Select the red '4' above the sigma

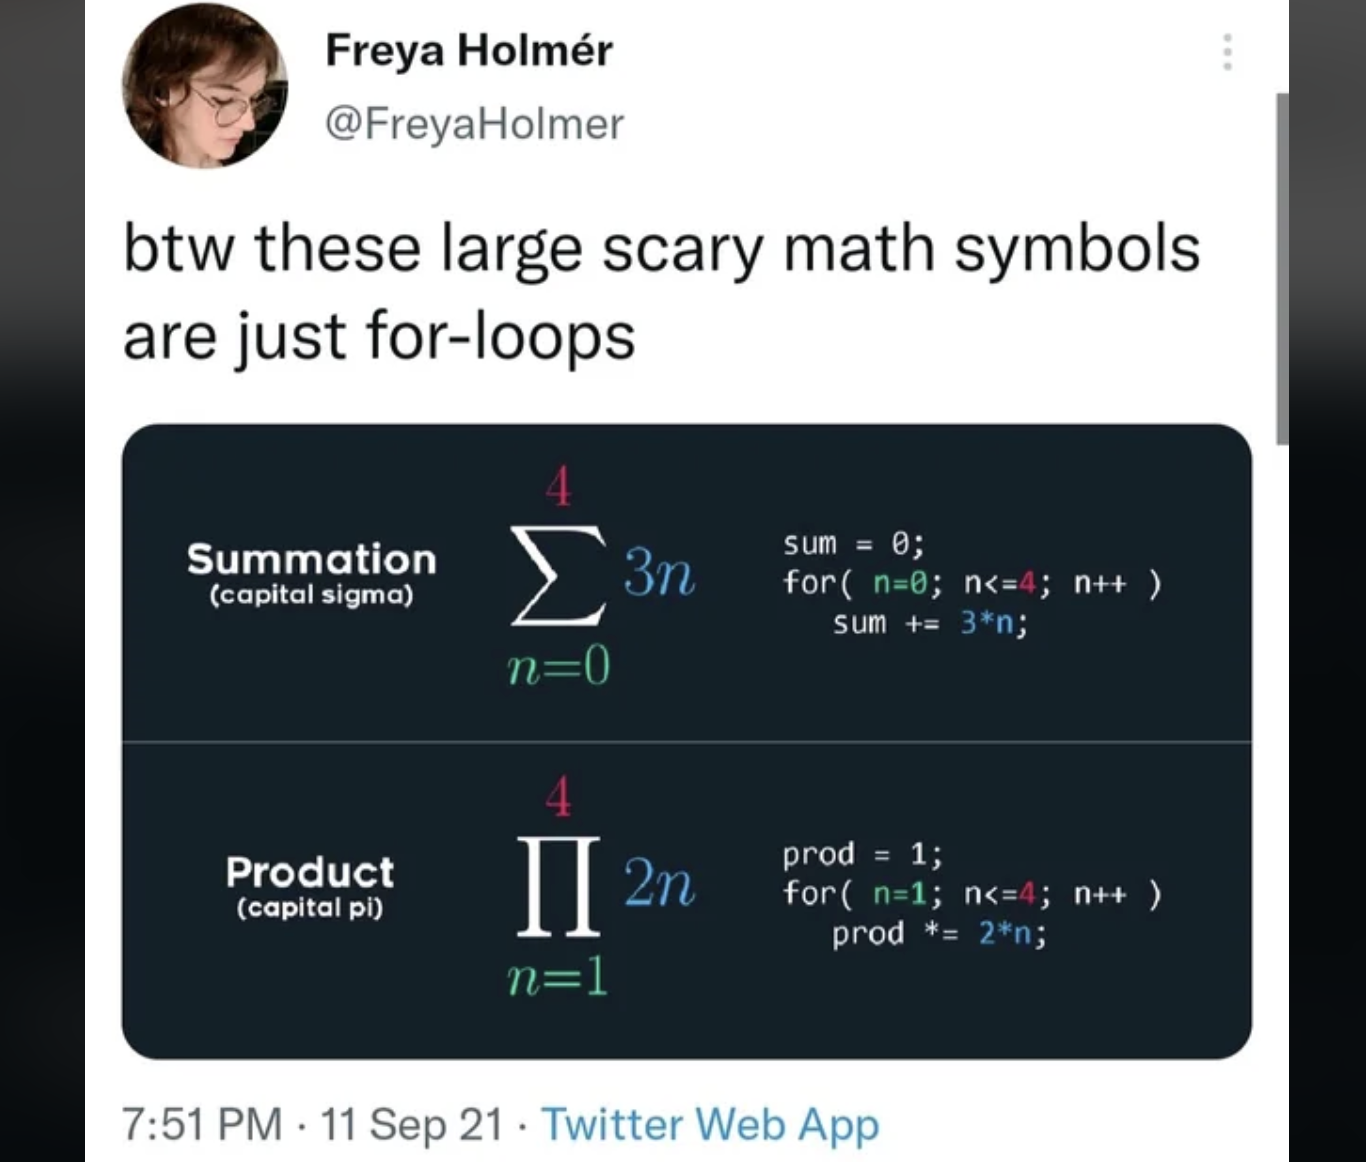(x=557, y=487)
